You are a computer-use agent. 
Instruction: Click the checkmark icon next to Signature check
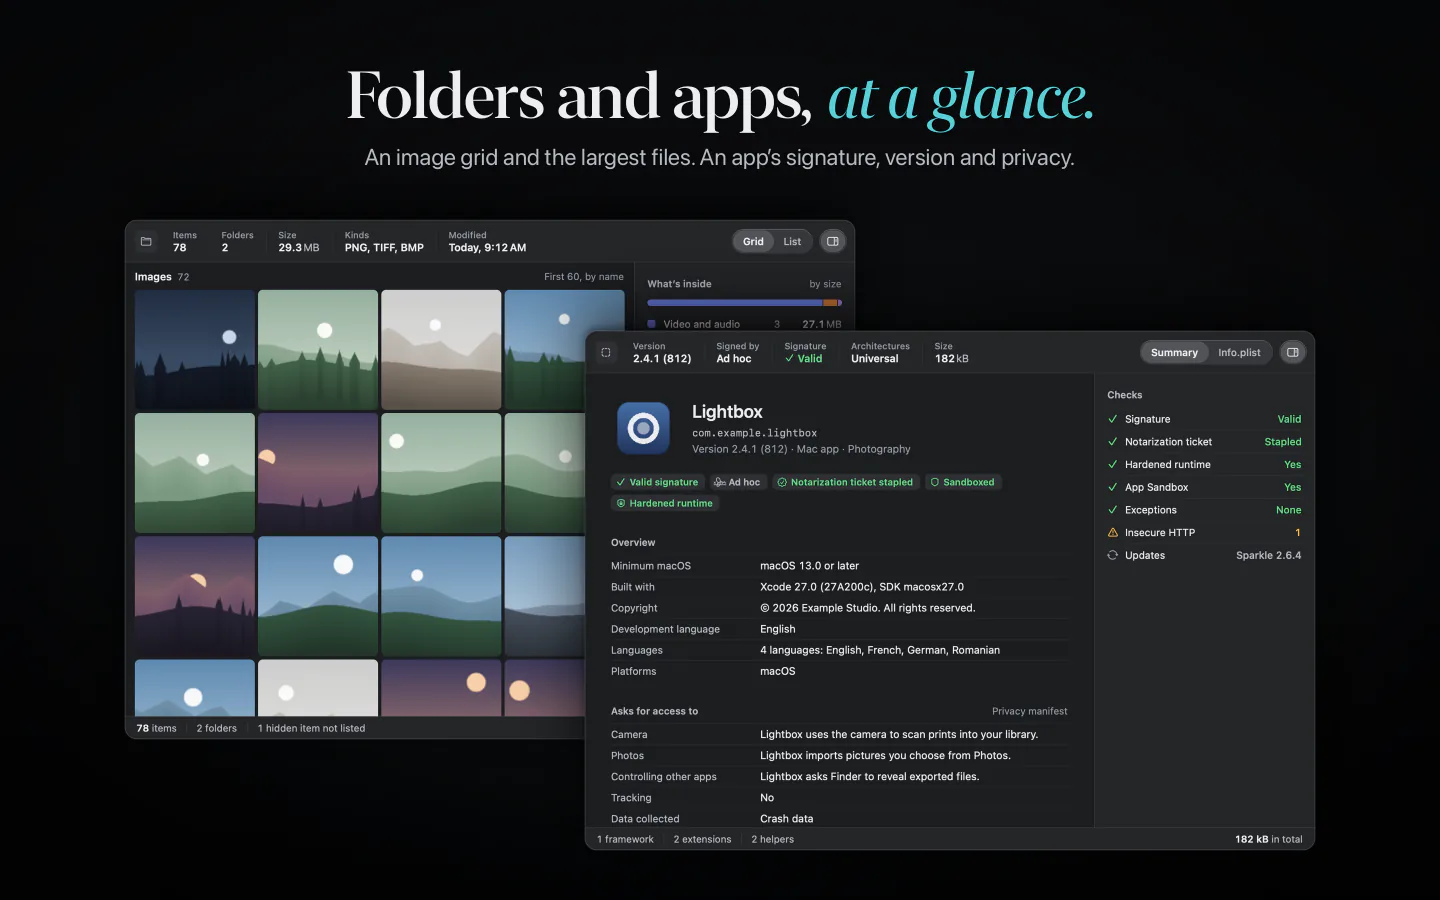1113,419
